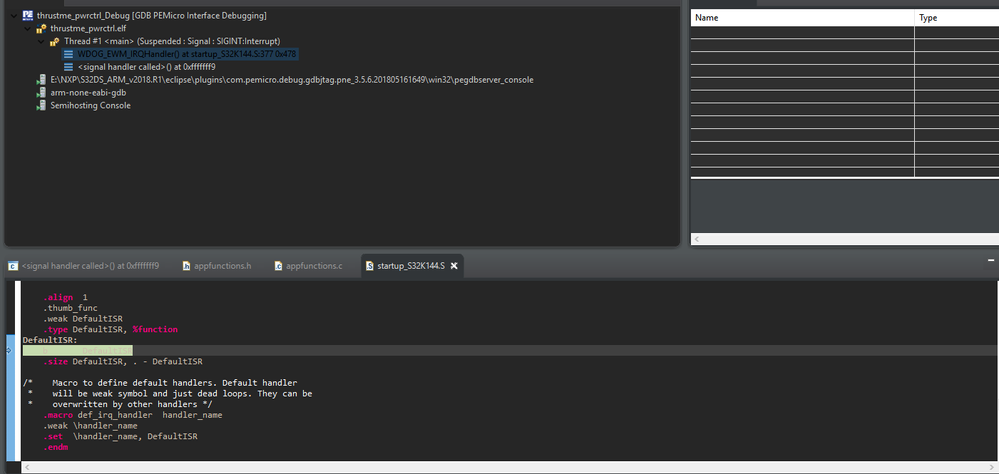The image size is (999, 474).
Task: Select Semihosting Console entry
Action: point(90,105)
